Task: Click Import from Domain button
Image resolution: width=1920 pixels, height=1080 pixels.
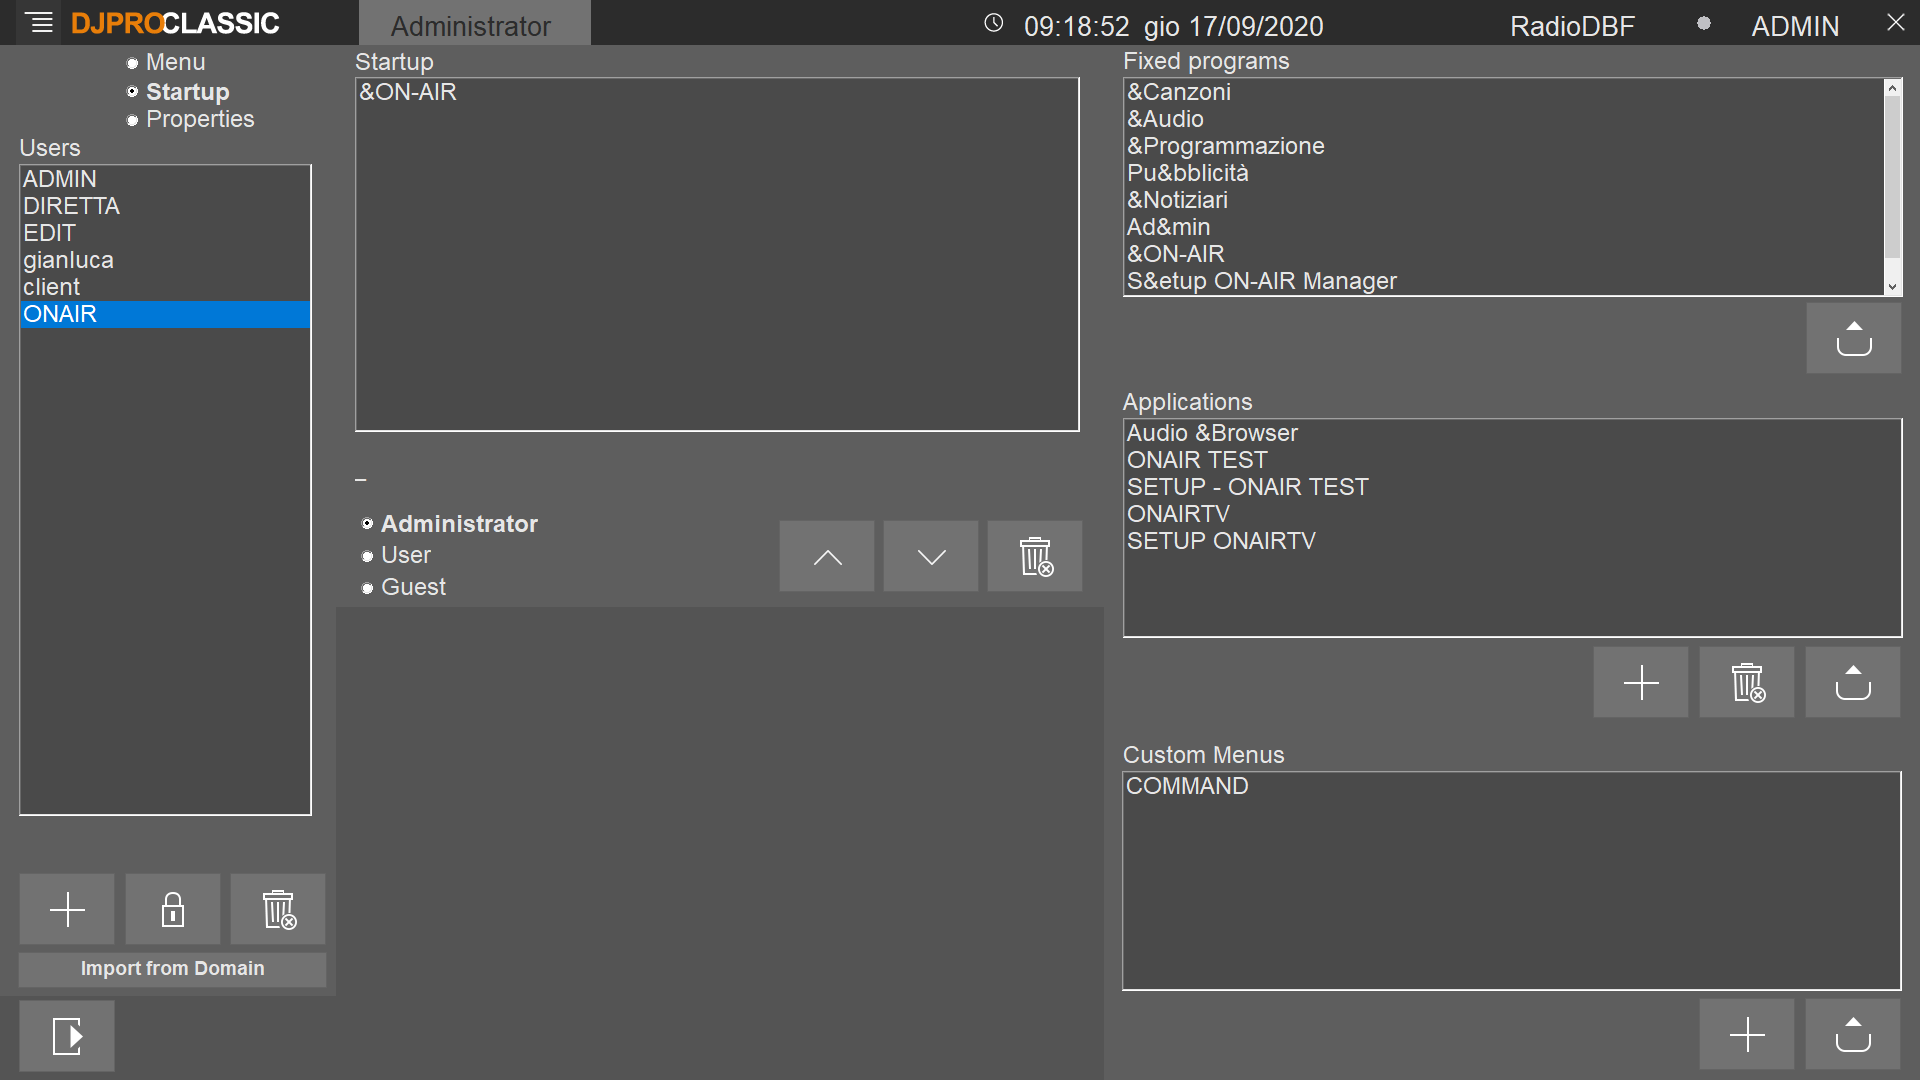Action: tap(172, 969)
